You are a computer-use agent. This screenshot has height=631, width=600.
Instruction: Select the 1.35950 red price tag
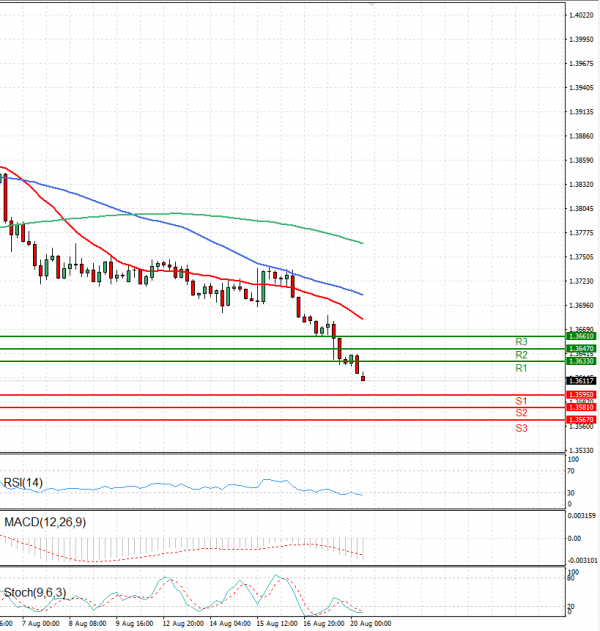(581, 395)
